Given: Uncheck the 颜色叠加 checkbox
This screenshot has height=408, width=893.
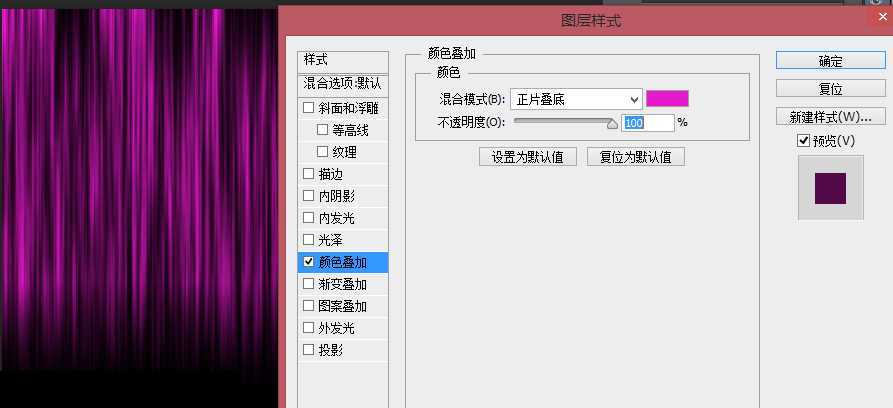Looking at the screenshot, I should coord(309,262).
